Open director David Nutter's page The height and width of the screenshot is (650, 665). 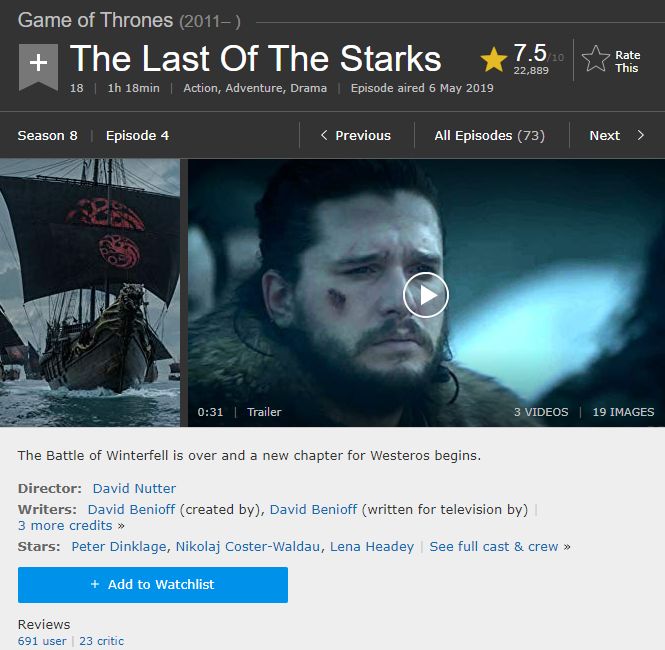(x=134, y=488)
